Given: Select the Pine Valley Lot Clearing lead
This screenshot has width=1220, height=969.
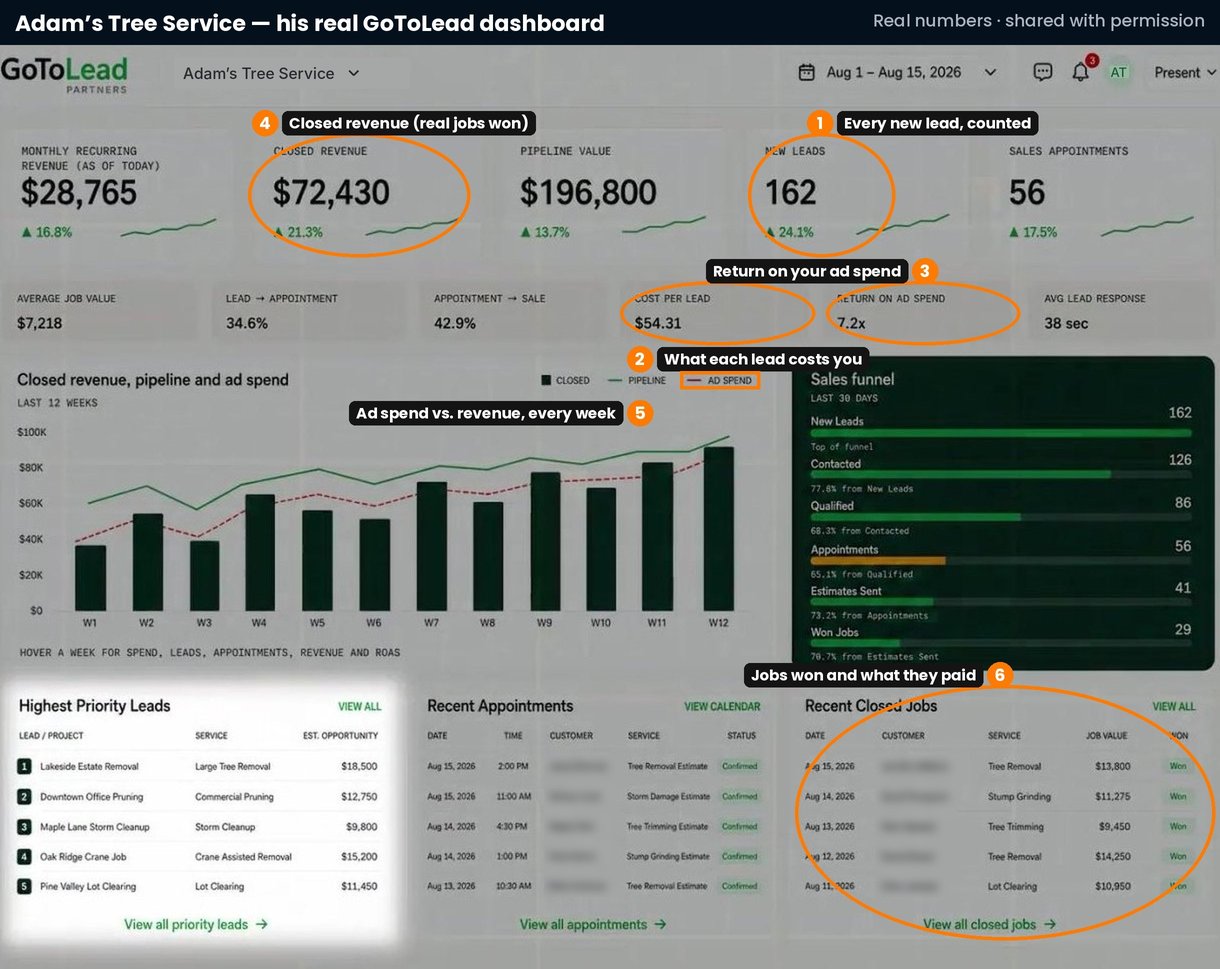Looking at the screenshot, I should pos(198,886).
